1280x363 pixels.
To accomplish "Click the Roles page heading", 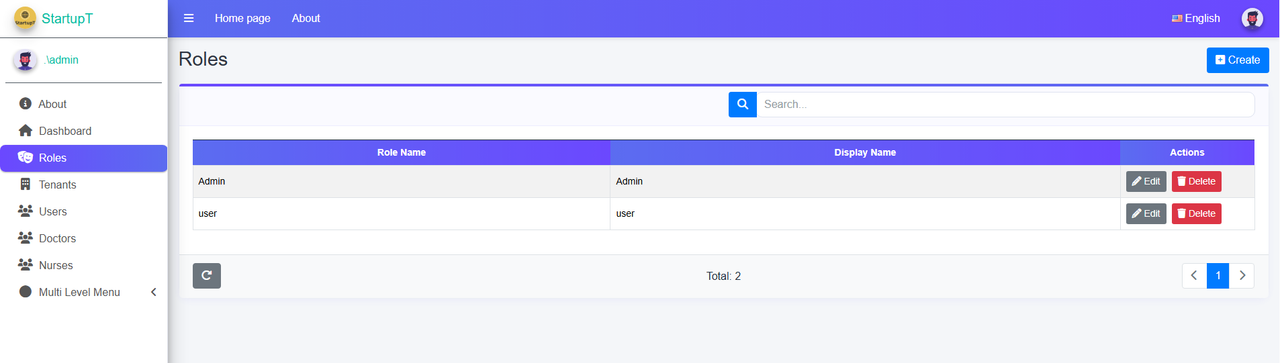I will pos(203,59).
